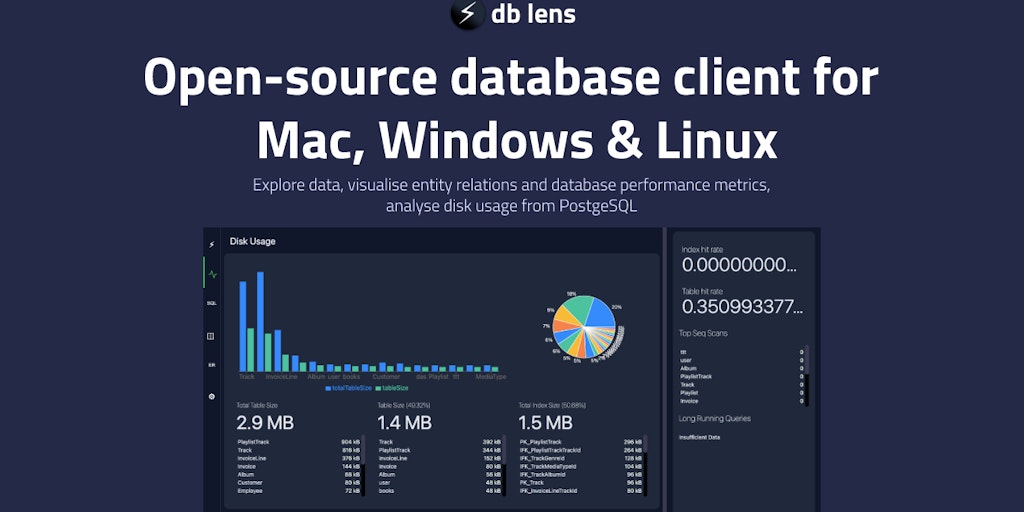Select IFK_TrackGenreId index row
1024x512 pixels.
(x=581, y=458)
